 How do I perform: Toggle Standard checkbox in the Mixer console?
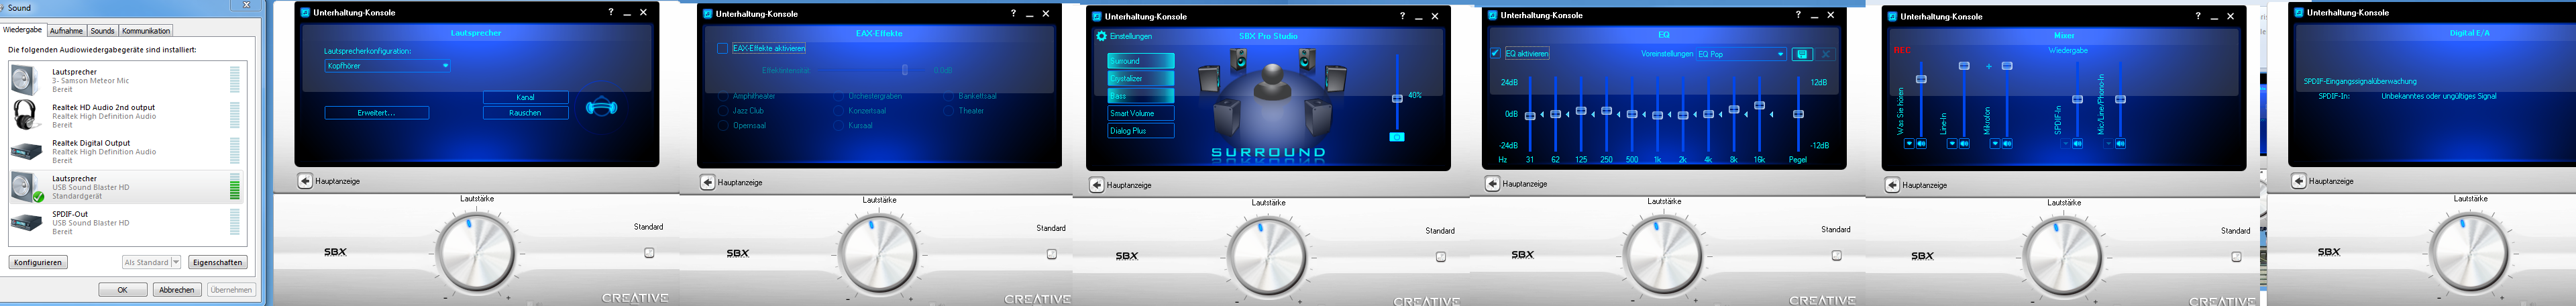coord(2236,257)
